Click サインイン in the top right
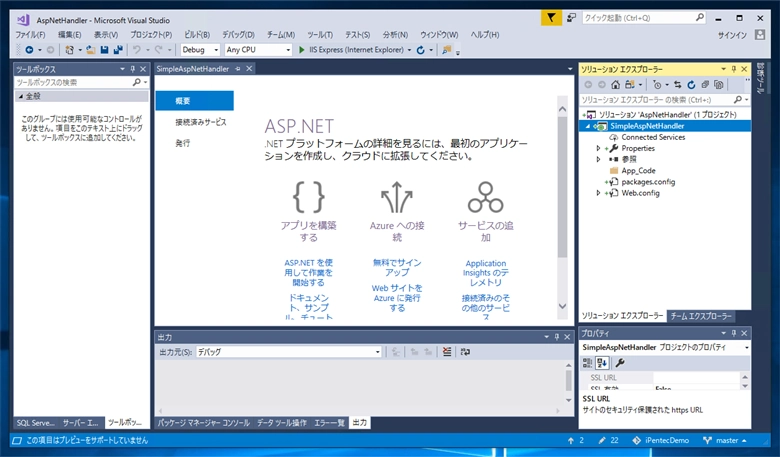 732,35
